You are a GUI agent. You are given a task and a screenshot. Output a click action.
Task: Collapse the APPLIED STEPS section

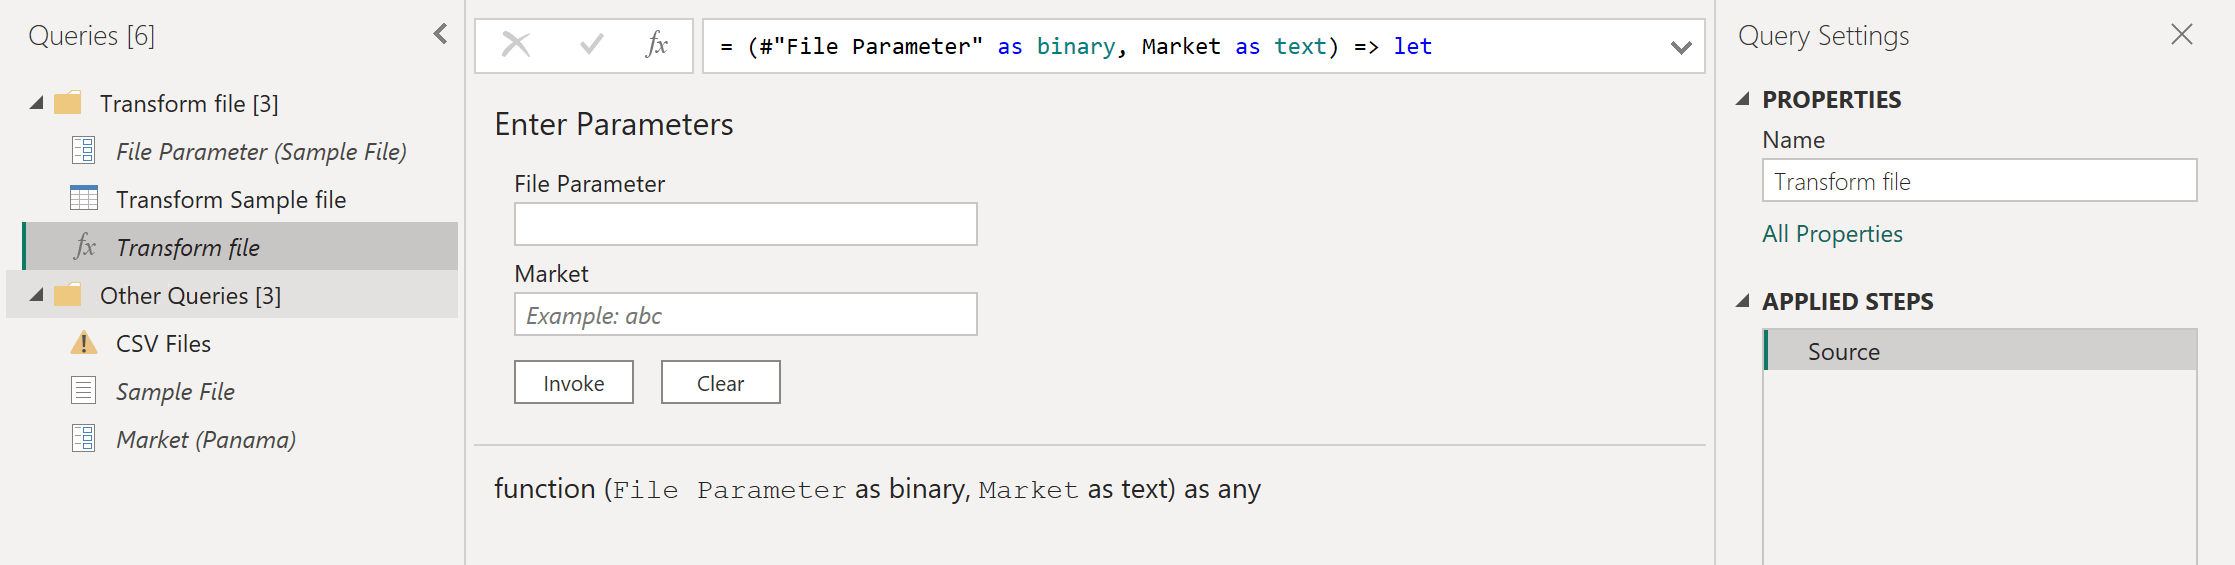(x=1743, y=301)
